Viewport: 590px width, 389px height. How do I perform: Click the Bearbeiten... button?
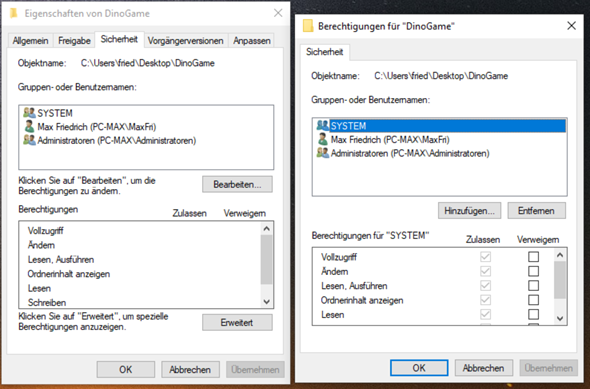[x=237, y=184]
